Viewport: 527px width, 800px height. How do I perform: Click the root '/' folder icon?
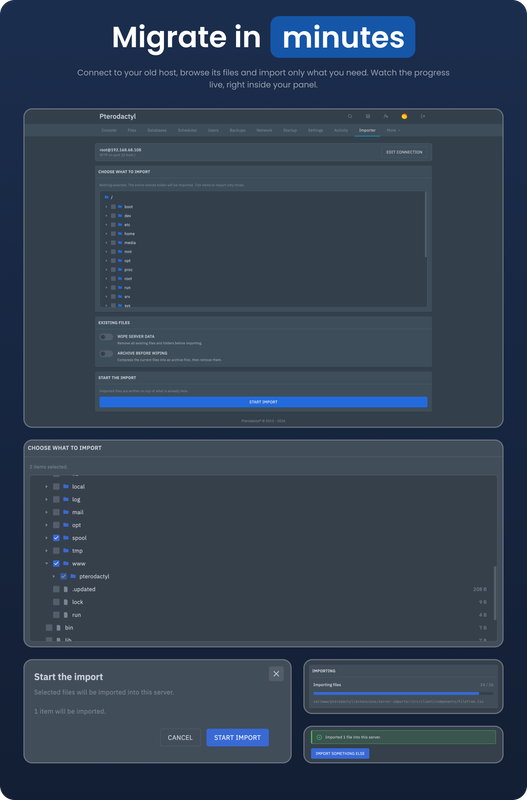tap(106, 197)
